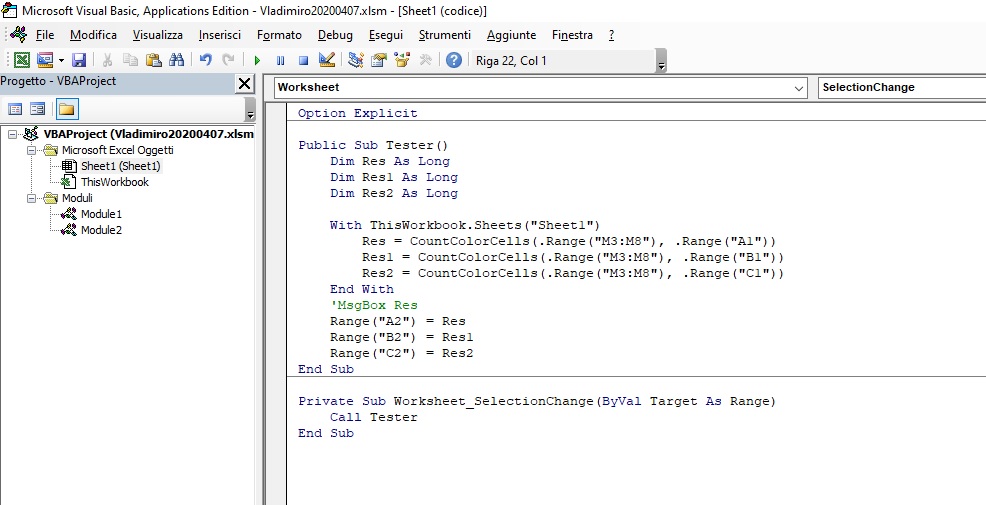This screenshot has width=986, height=505.
Task: Open the Visualizza menu
Action: click(x=158, y=35)
